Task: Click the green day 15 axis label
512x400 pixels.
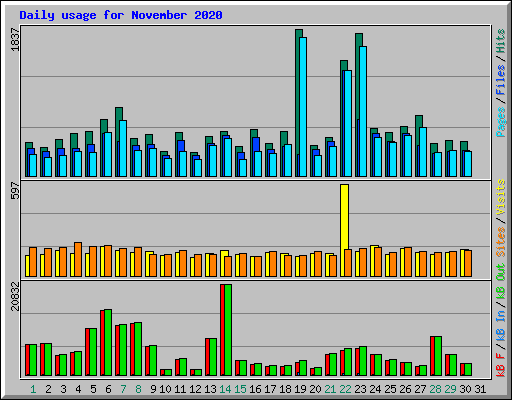Action: pyautogui.click(x=240, y=389)
